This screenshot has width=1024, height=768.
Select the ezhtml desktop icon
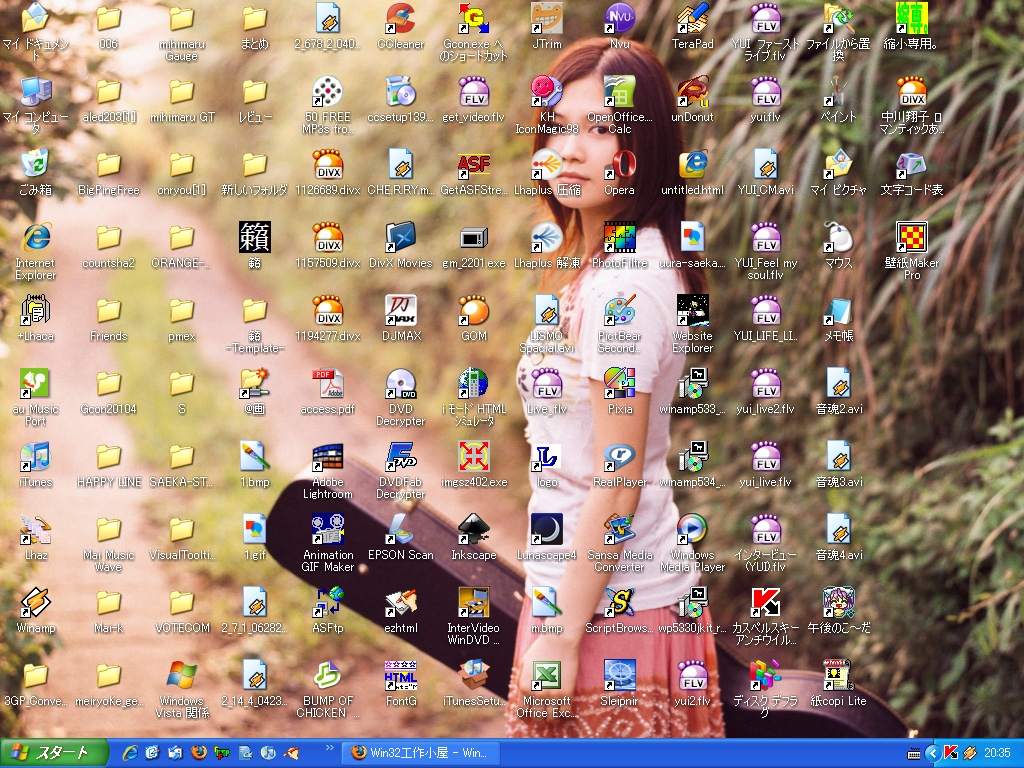[x=400, y=603]
